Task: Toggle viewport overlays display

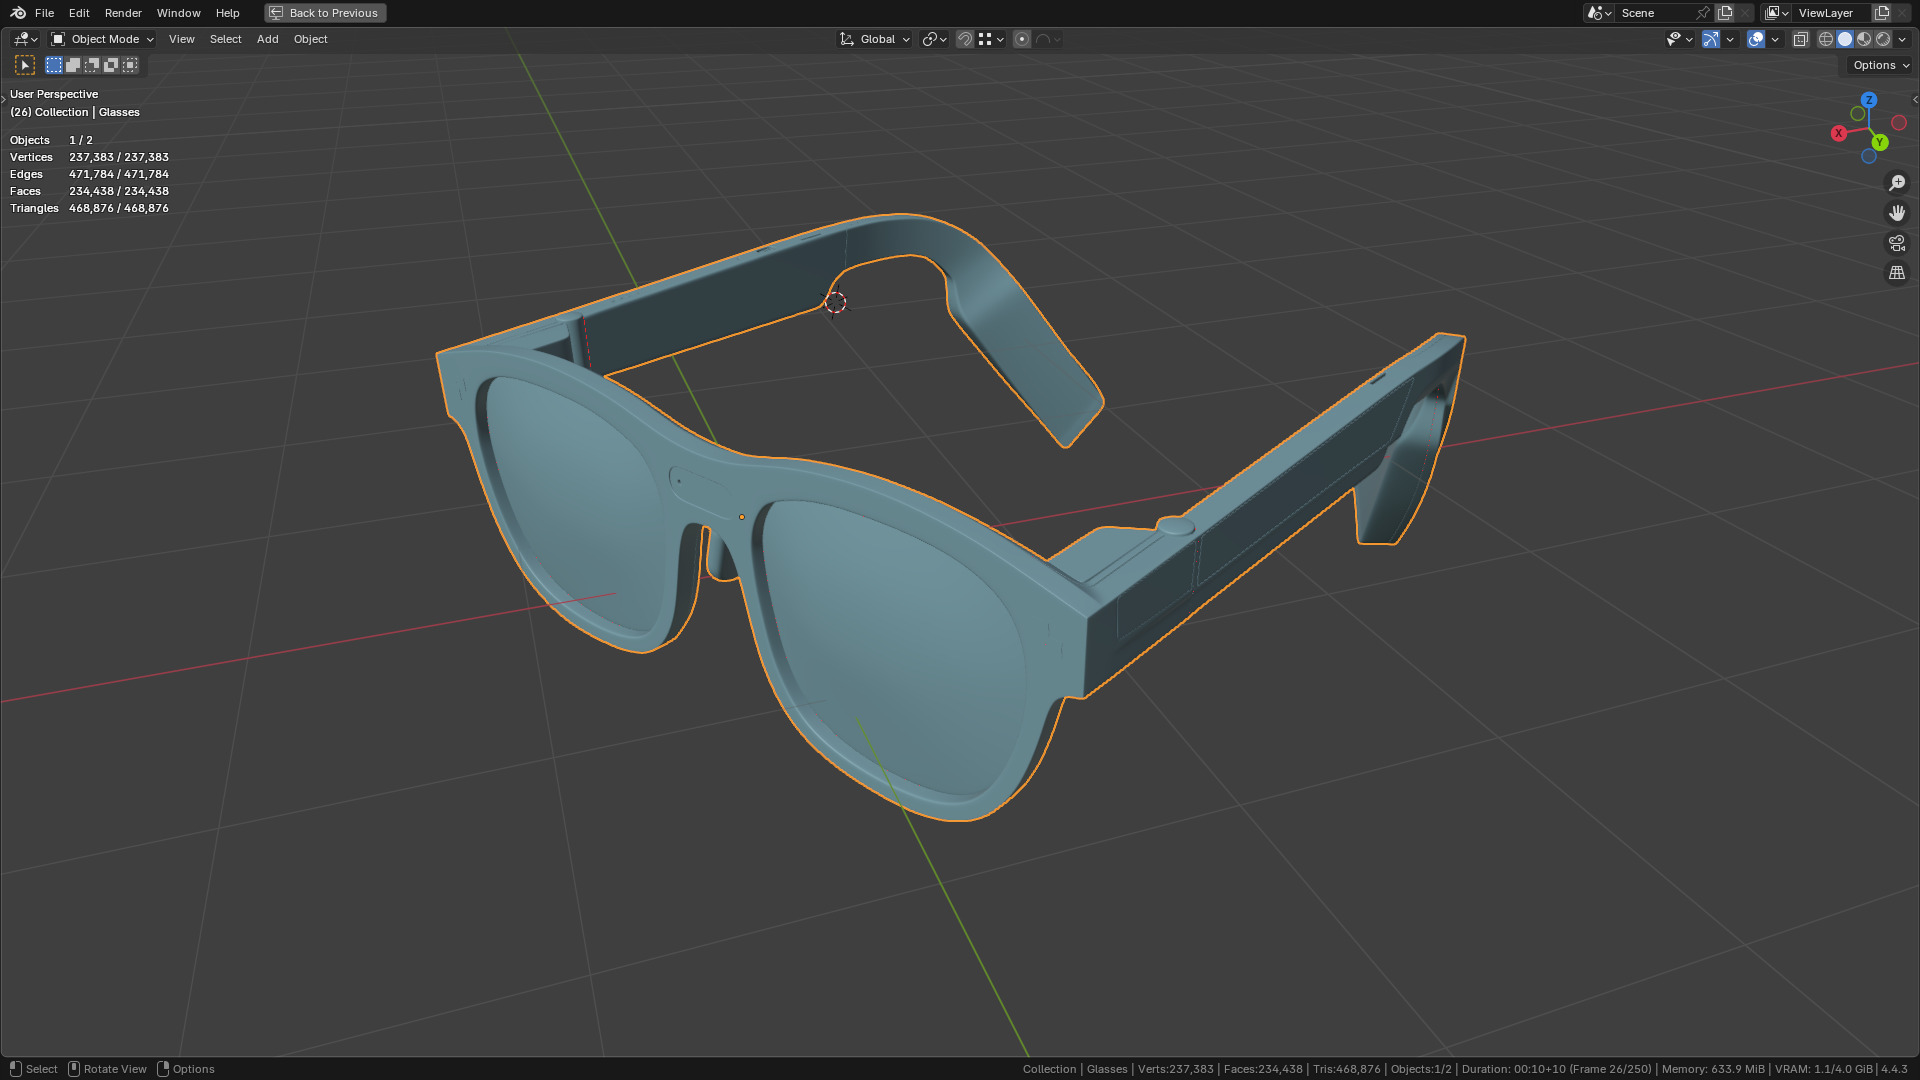Action: [1756, 39]
